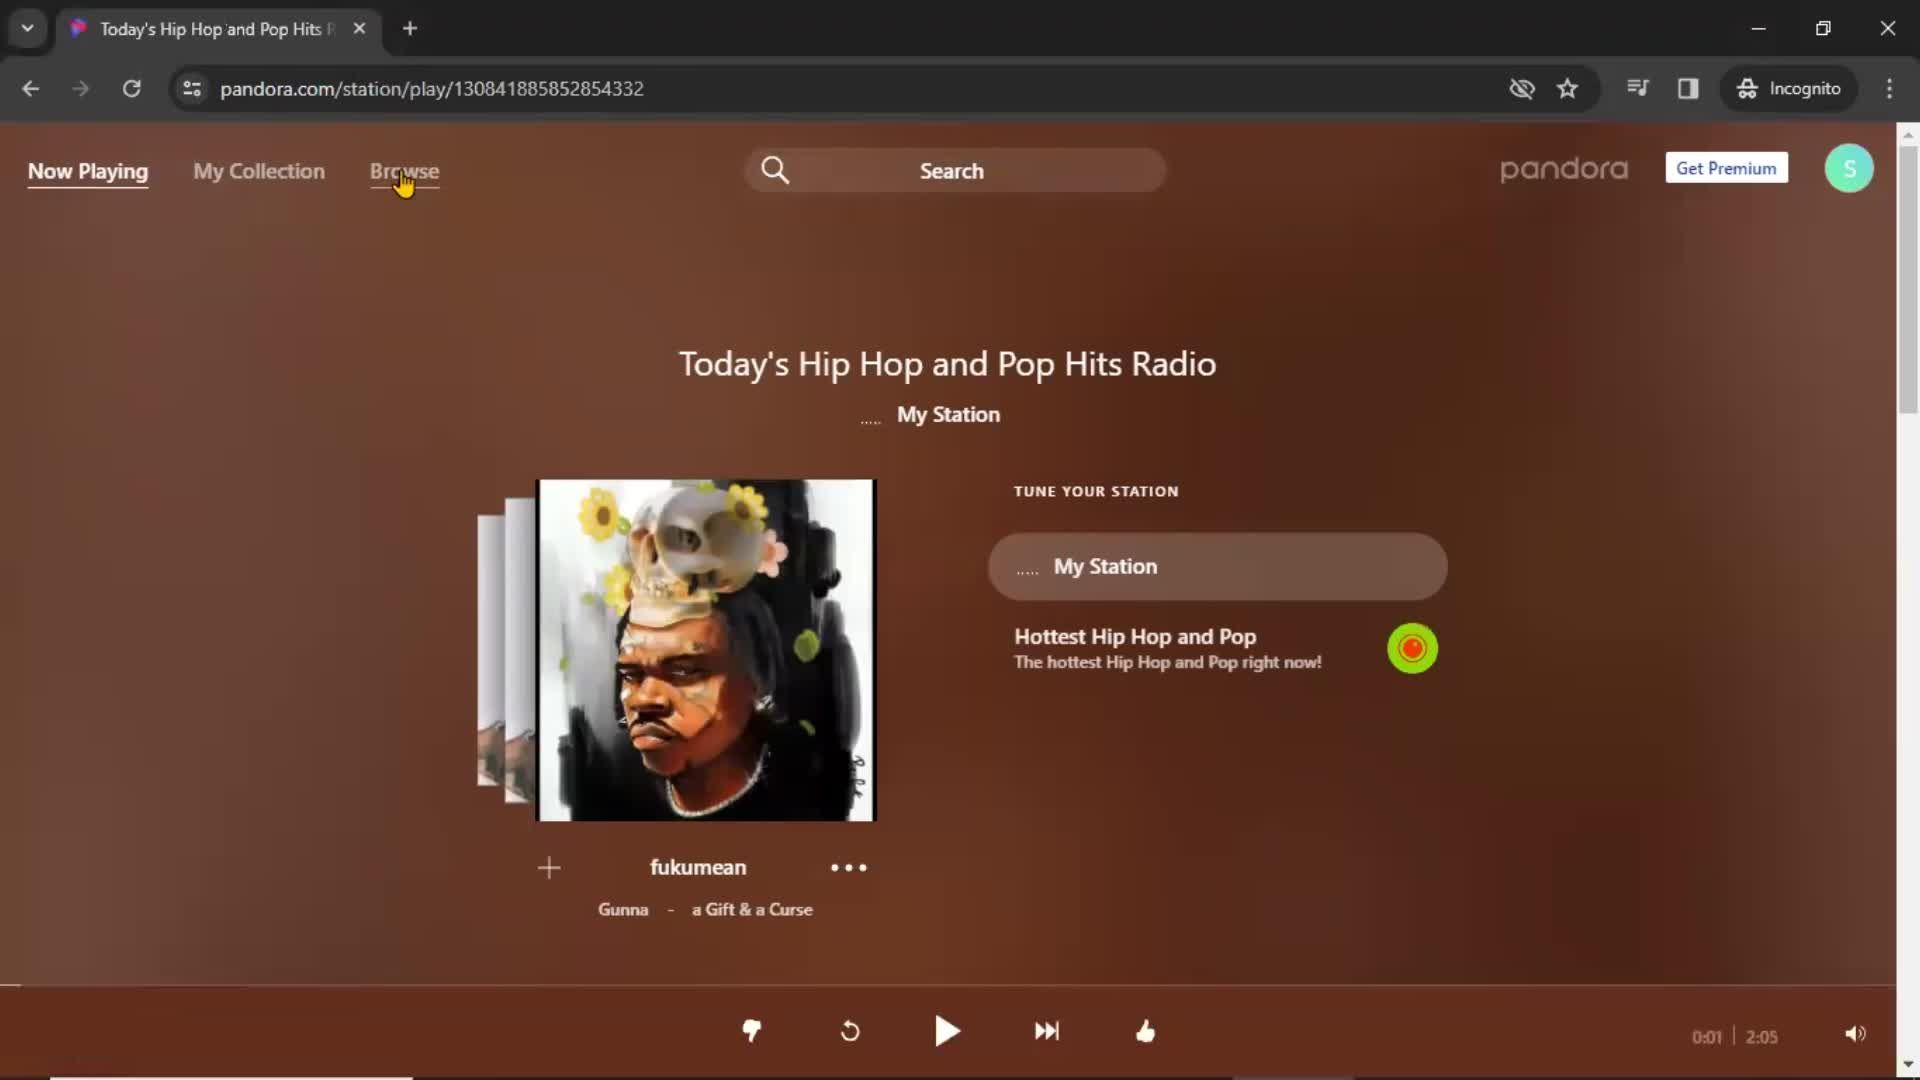Click the search magnifier icon
Viewport: 1920px width, 1080px height.
pos(775,170)
